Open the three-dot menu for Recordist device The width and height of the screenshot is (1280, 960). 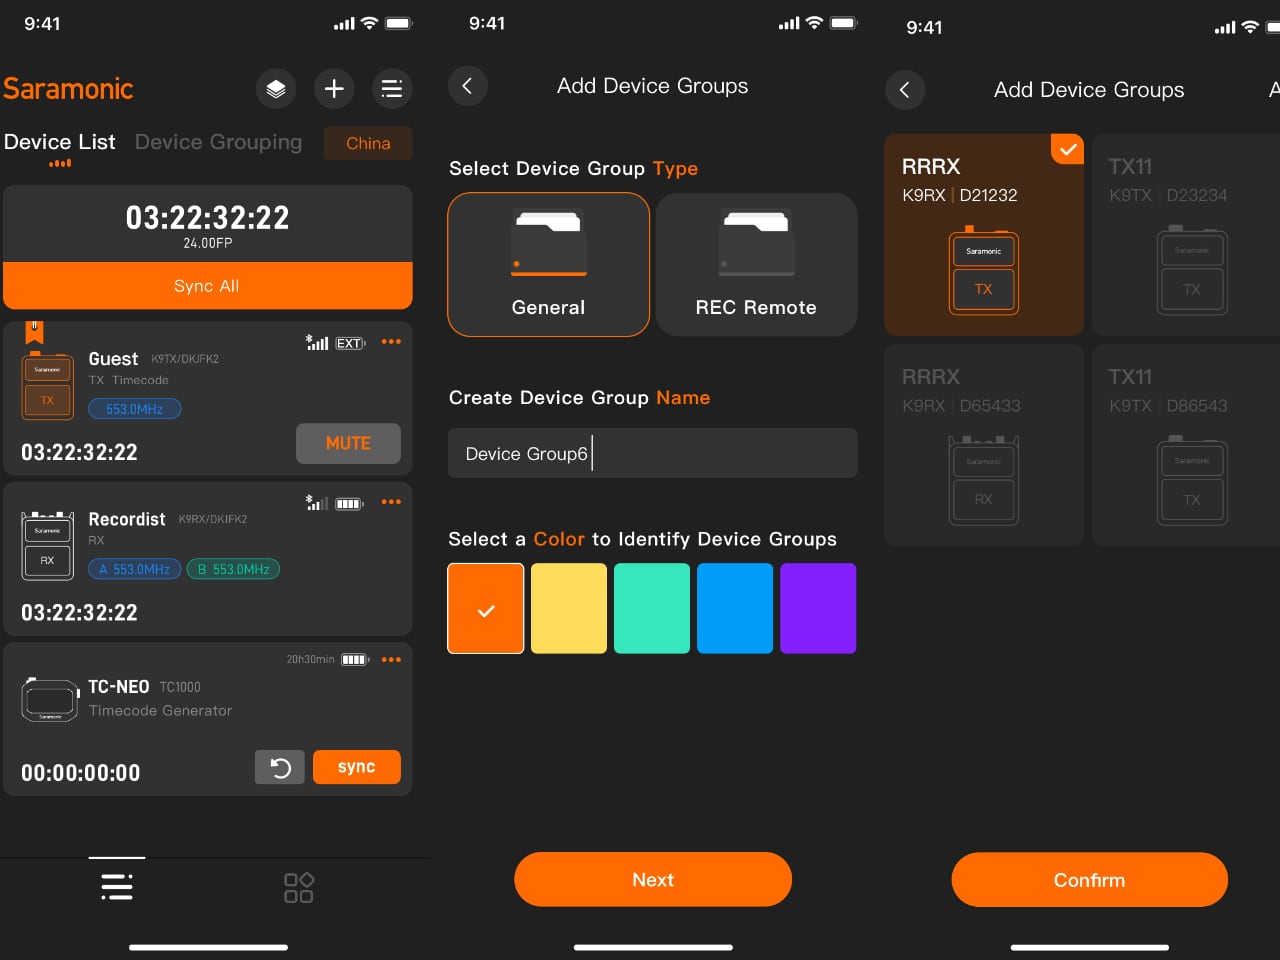pyautogui.click(x=391, y=502)
